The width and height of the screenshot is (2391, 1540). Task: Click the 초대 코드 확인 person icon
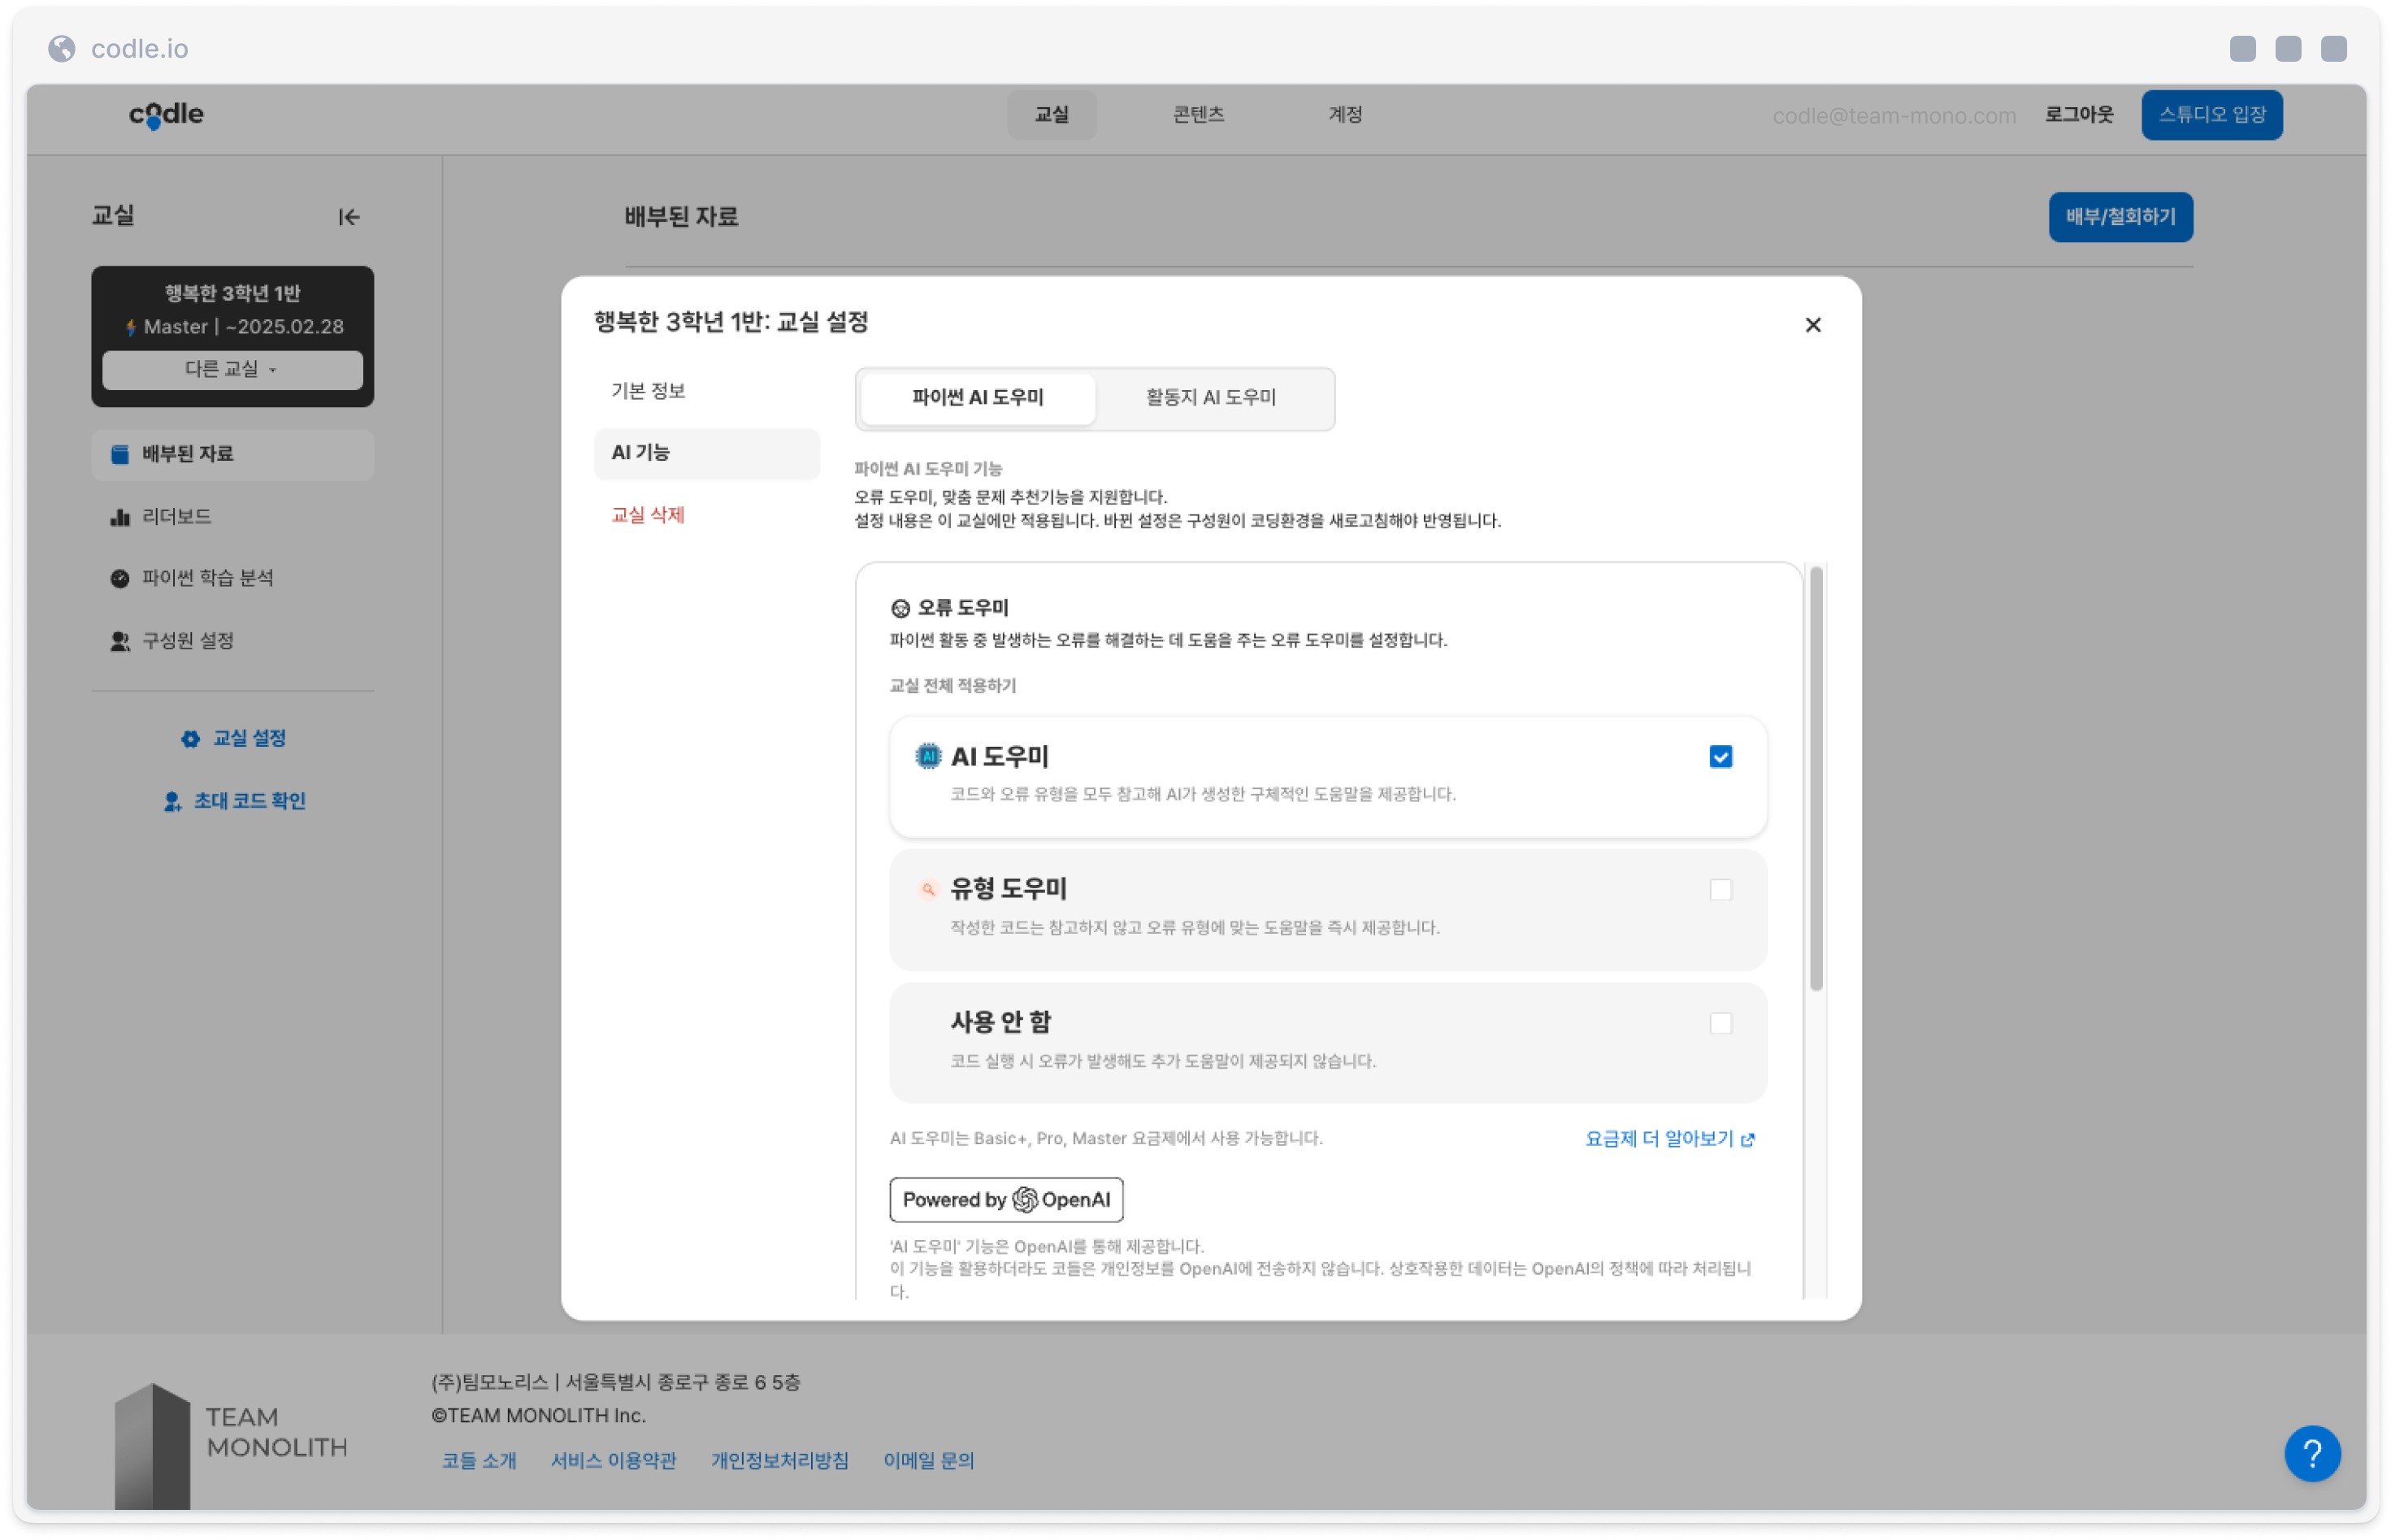(x=172, y=801)
